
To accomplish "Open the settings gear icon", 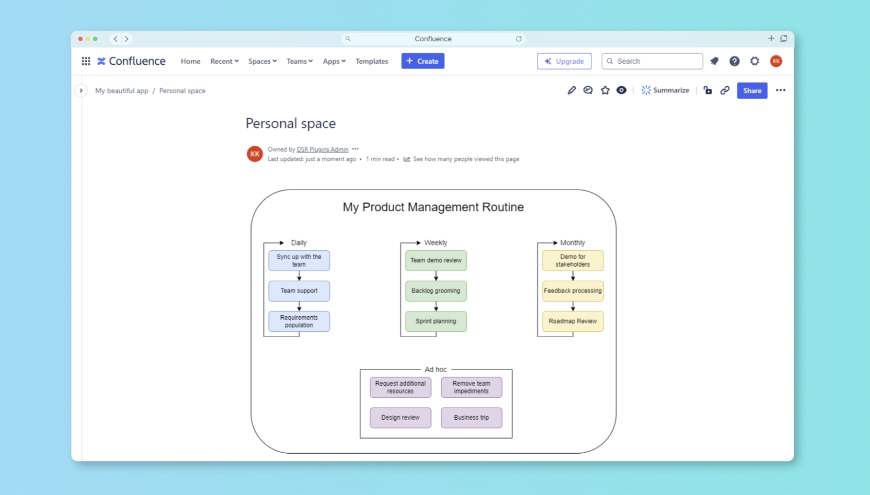I will 755,61.
